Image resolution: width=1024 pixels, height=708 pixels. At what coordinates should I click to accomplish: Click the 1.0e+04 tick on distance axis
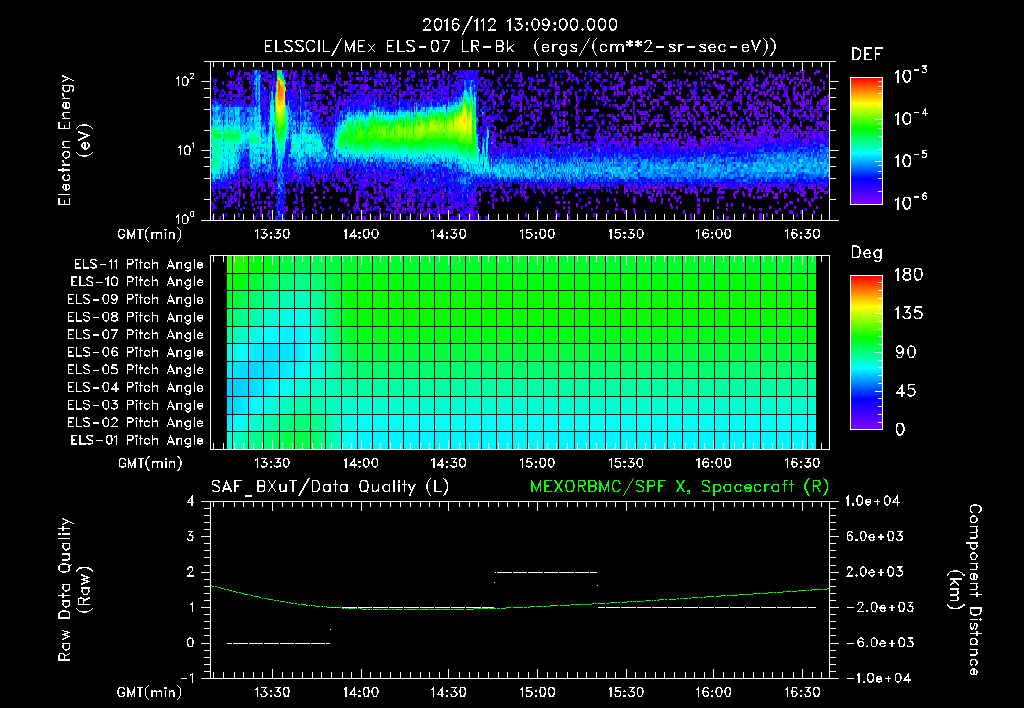click(872, 502)
